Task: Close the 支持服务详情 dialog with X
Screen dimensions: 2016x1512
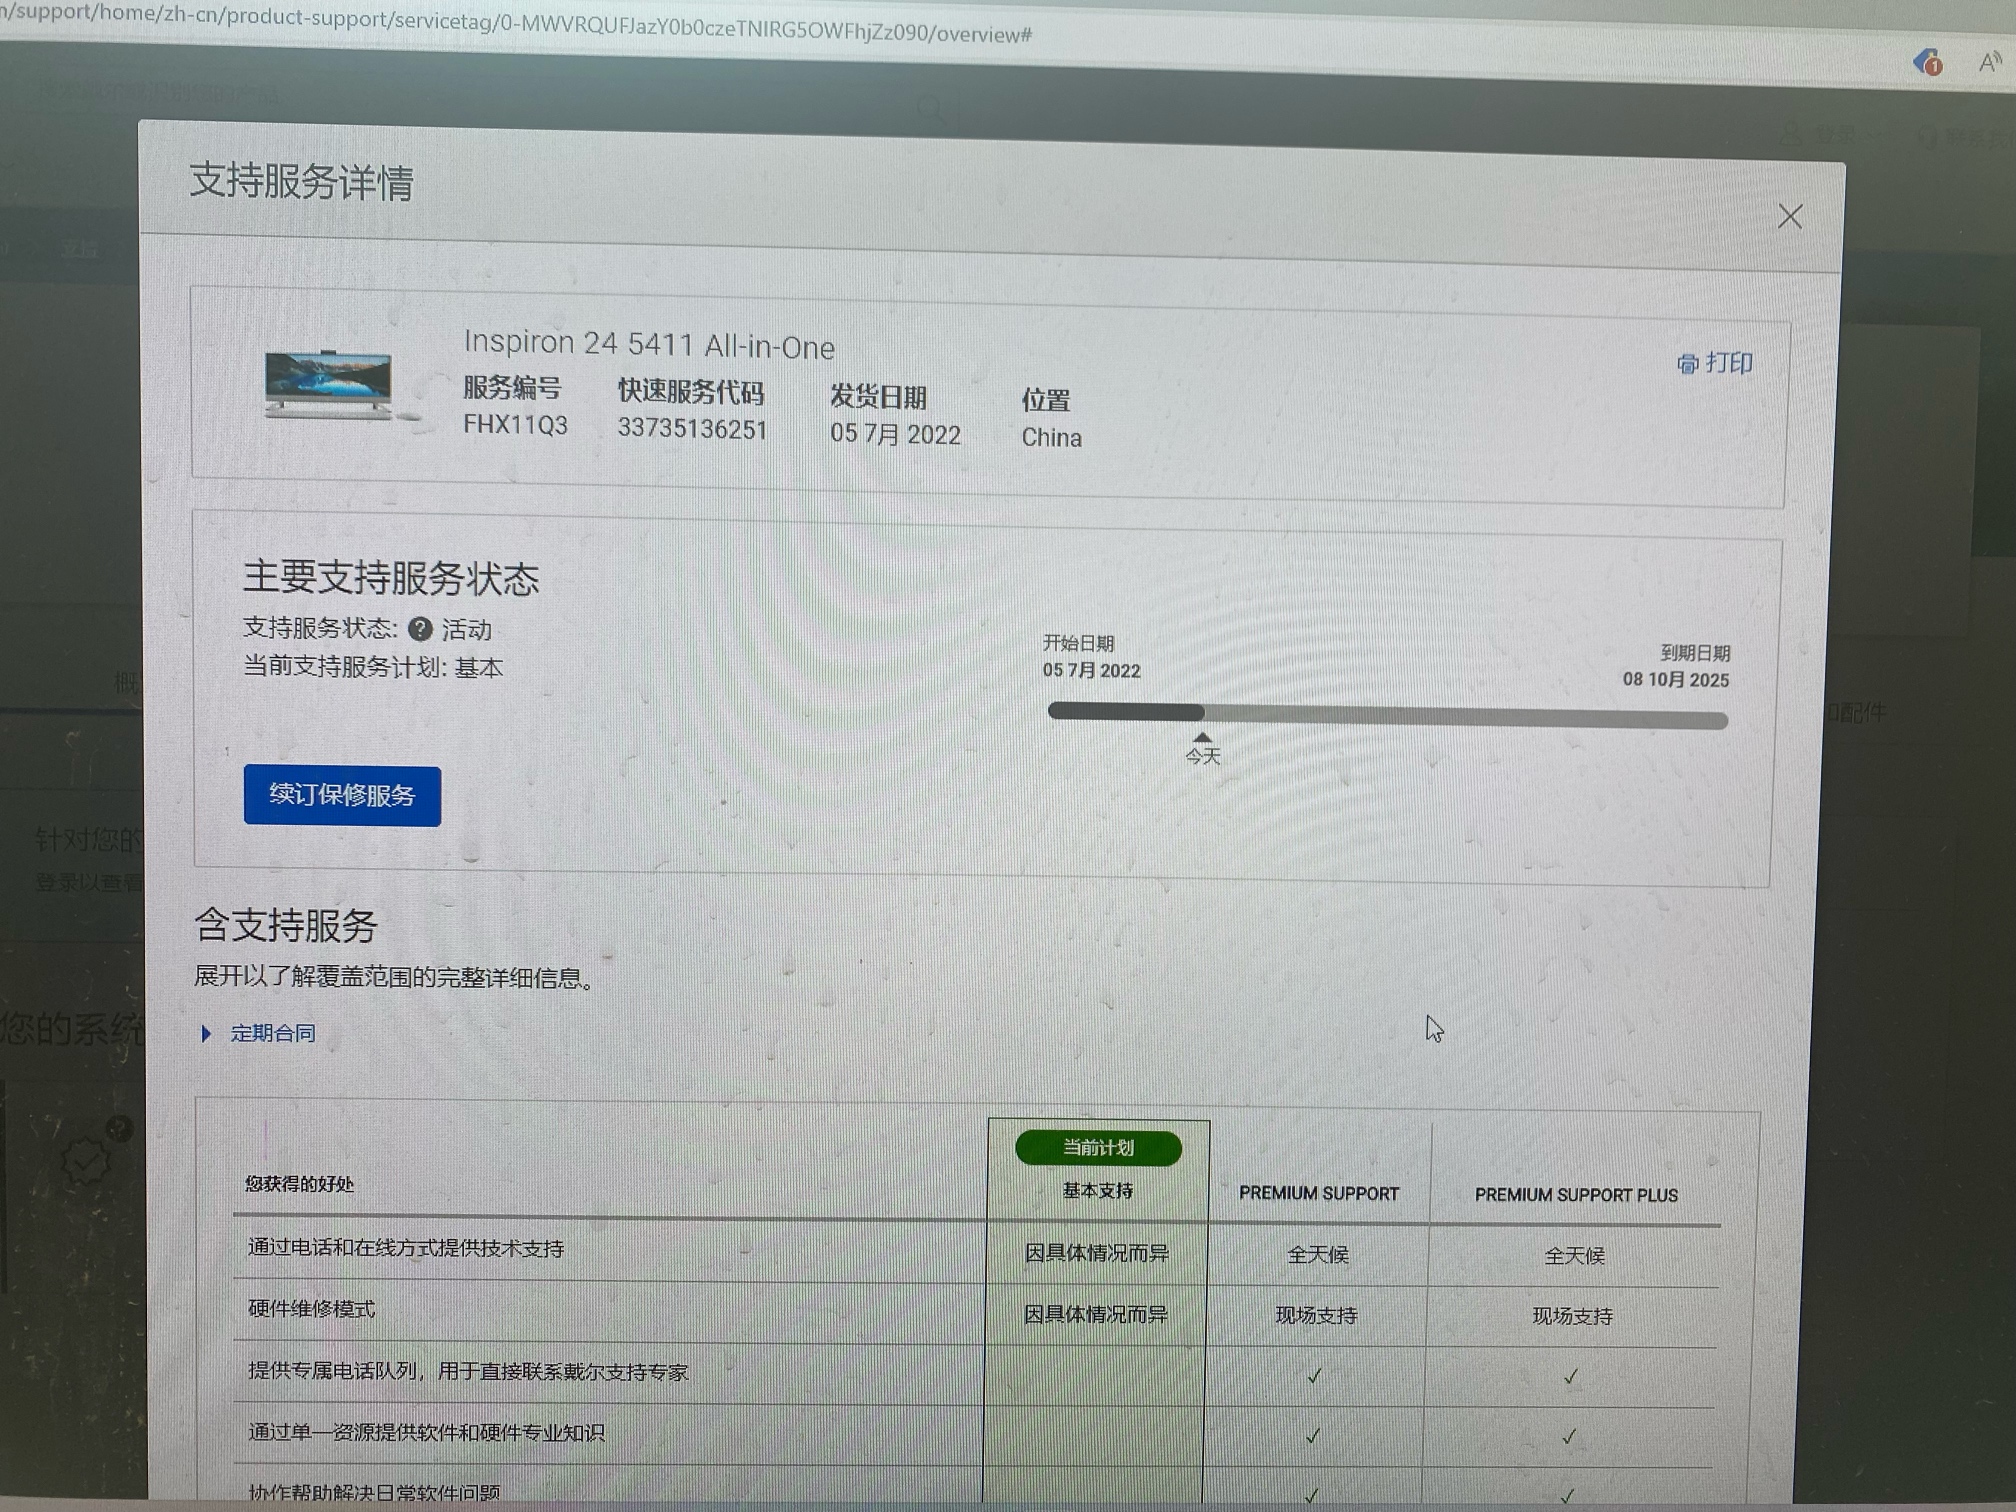Action: click(x=1789, y=217)
